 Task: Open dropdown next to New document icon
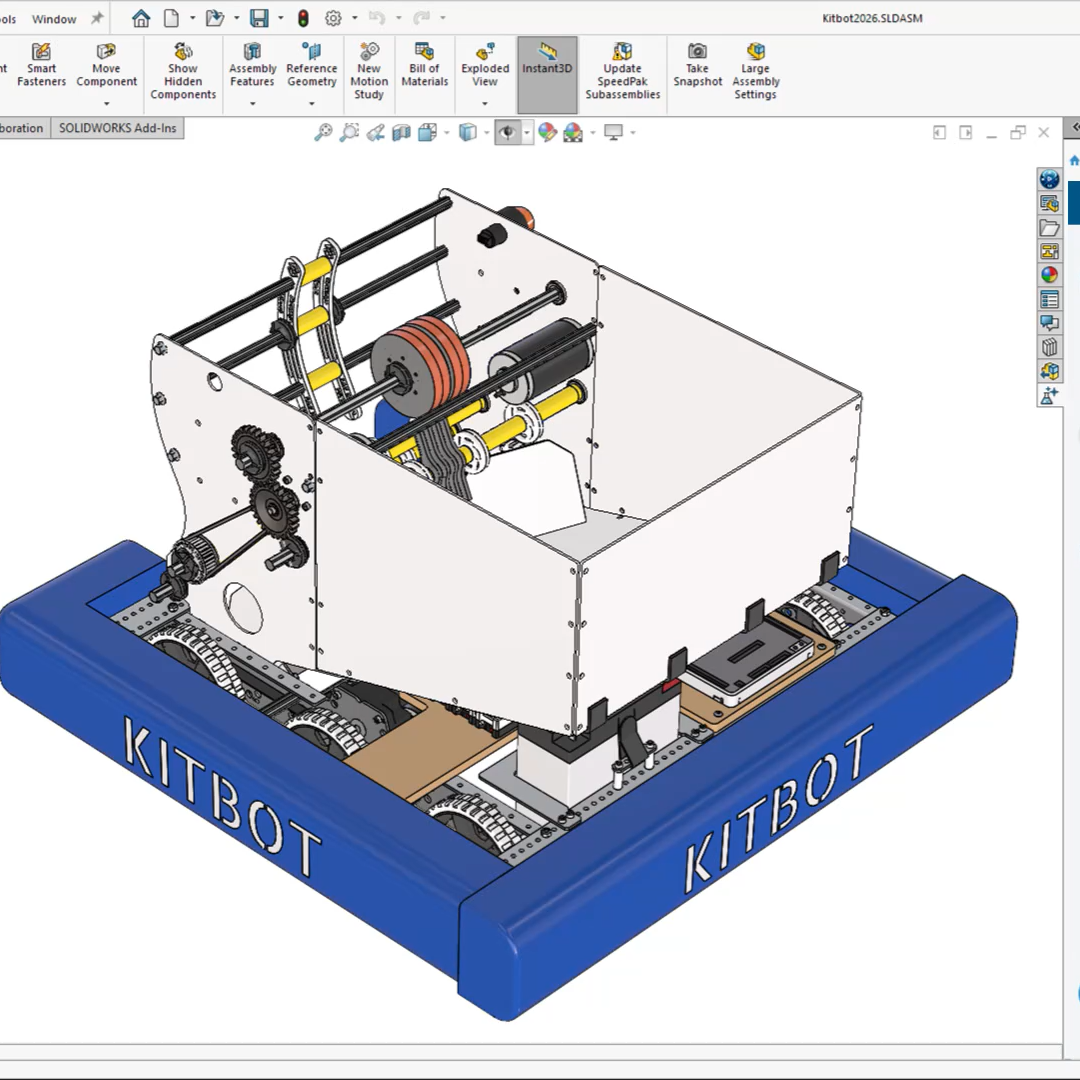(192, 18)
